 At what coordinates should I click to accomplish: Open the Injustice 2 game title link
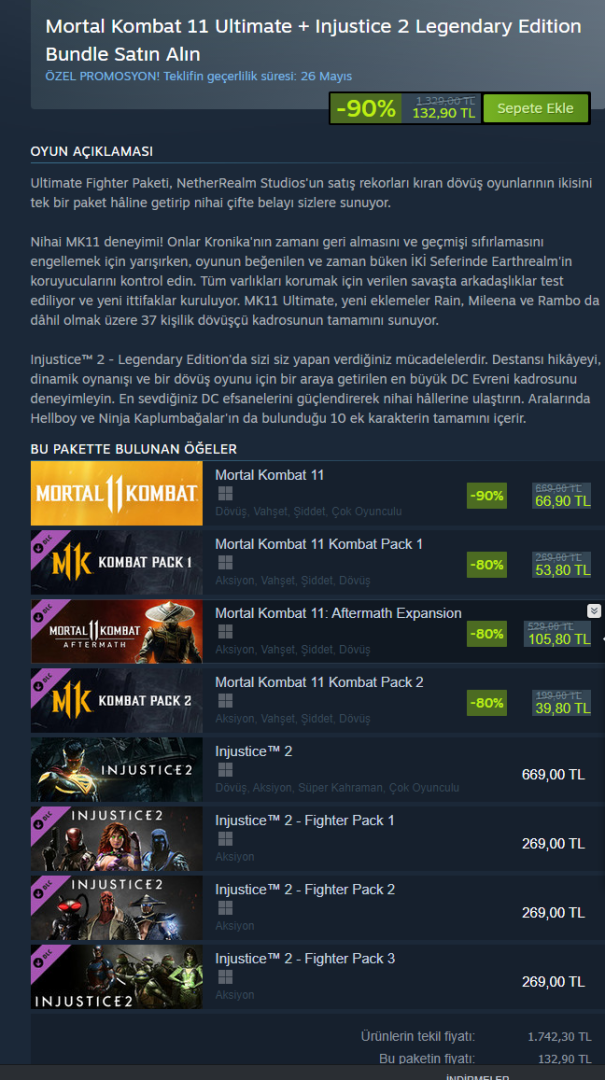click(x=254, y=751)
